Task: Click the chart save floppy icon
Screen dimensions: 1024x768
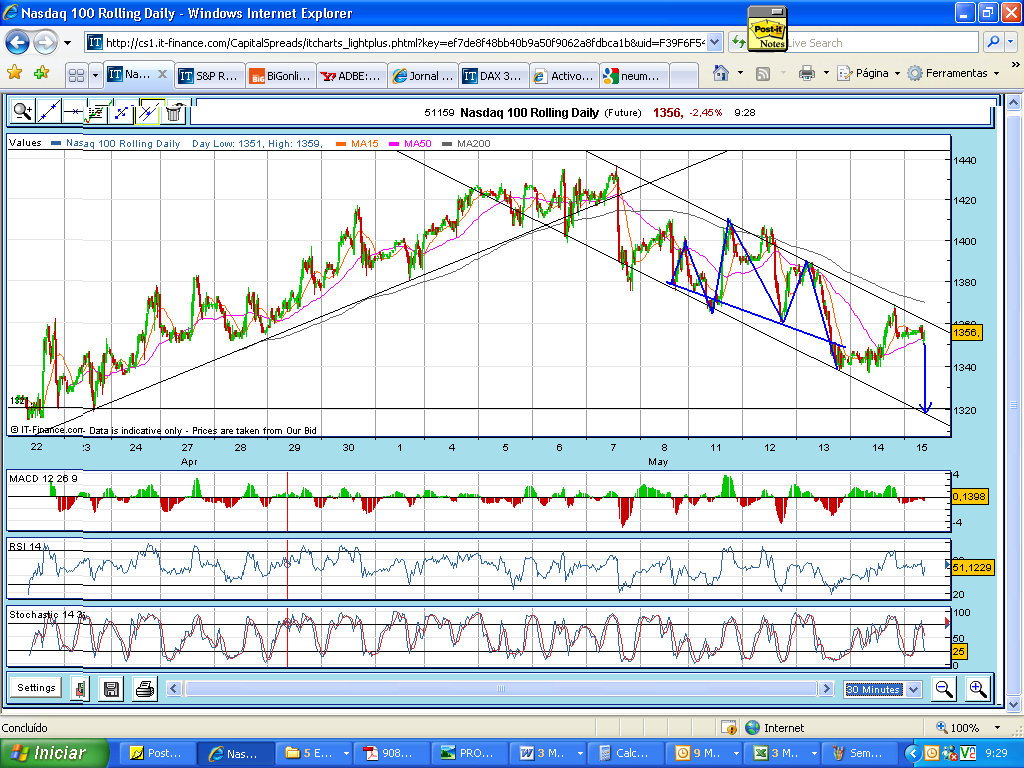Action: click(112, 689)
